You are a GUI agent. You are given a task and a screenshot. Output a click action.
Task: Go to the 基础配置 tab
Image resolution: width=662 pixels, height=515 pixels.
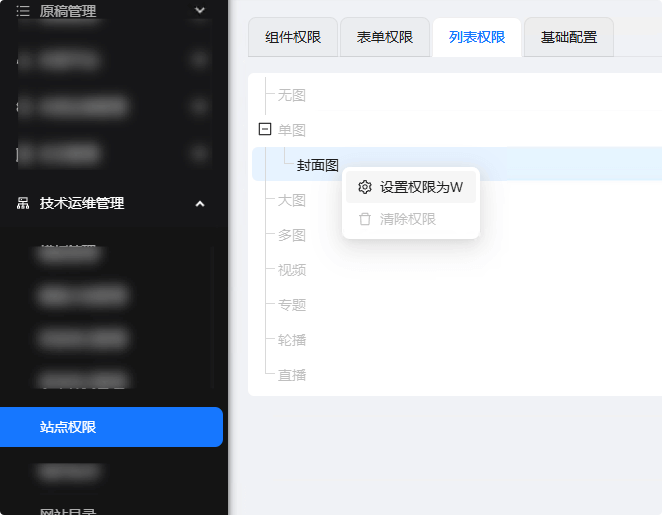point(569,38)
